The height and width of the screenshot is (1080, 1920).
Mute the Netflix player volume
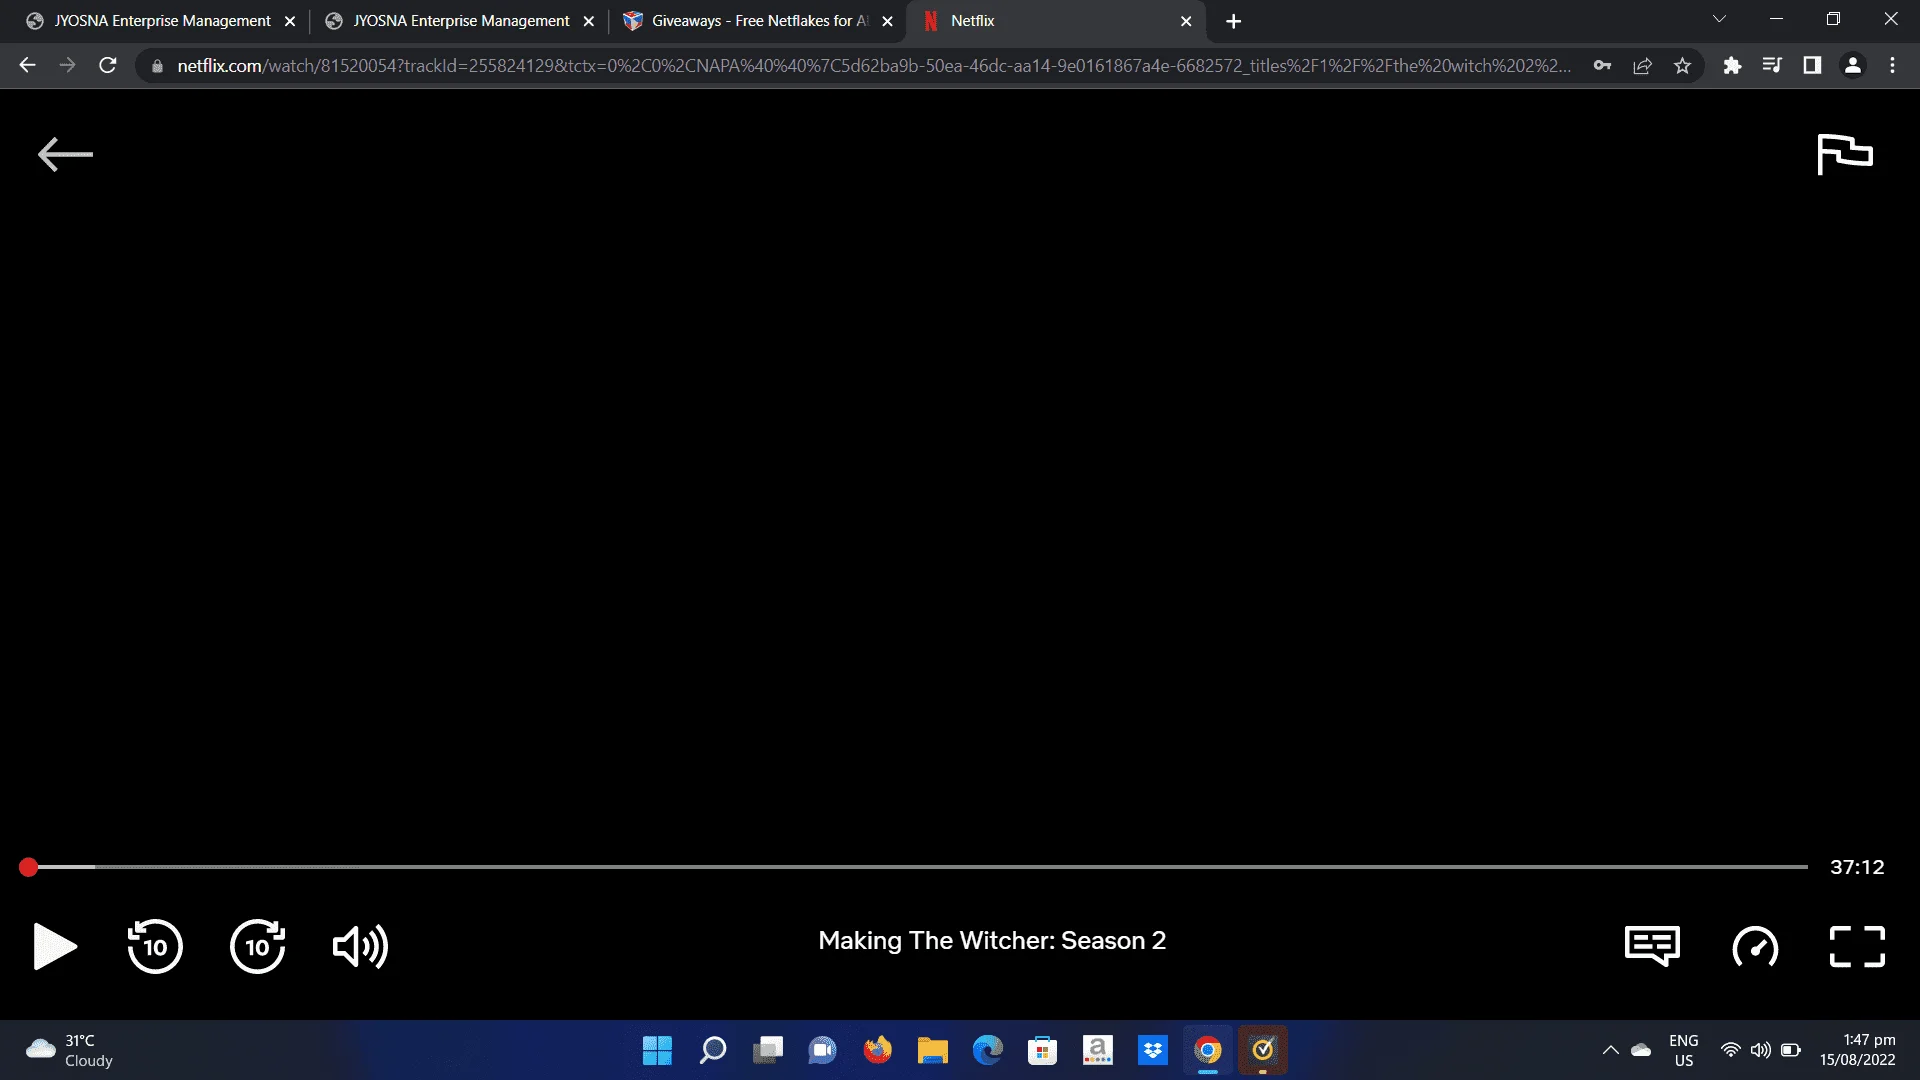tap(360, 946)
